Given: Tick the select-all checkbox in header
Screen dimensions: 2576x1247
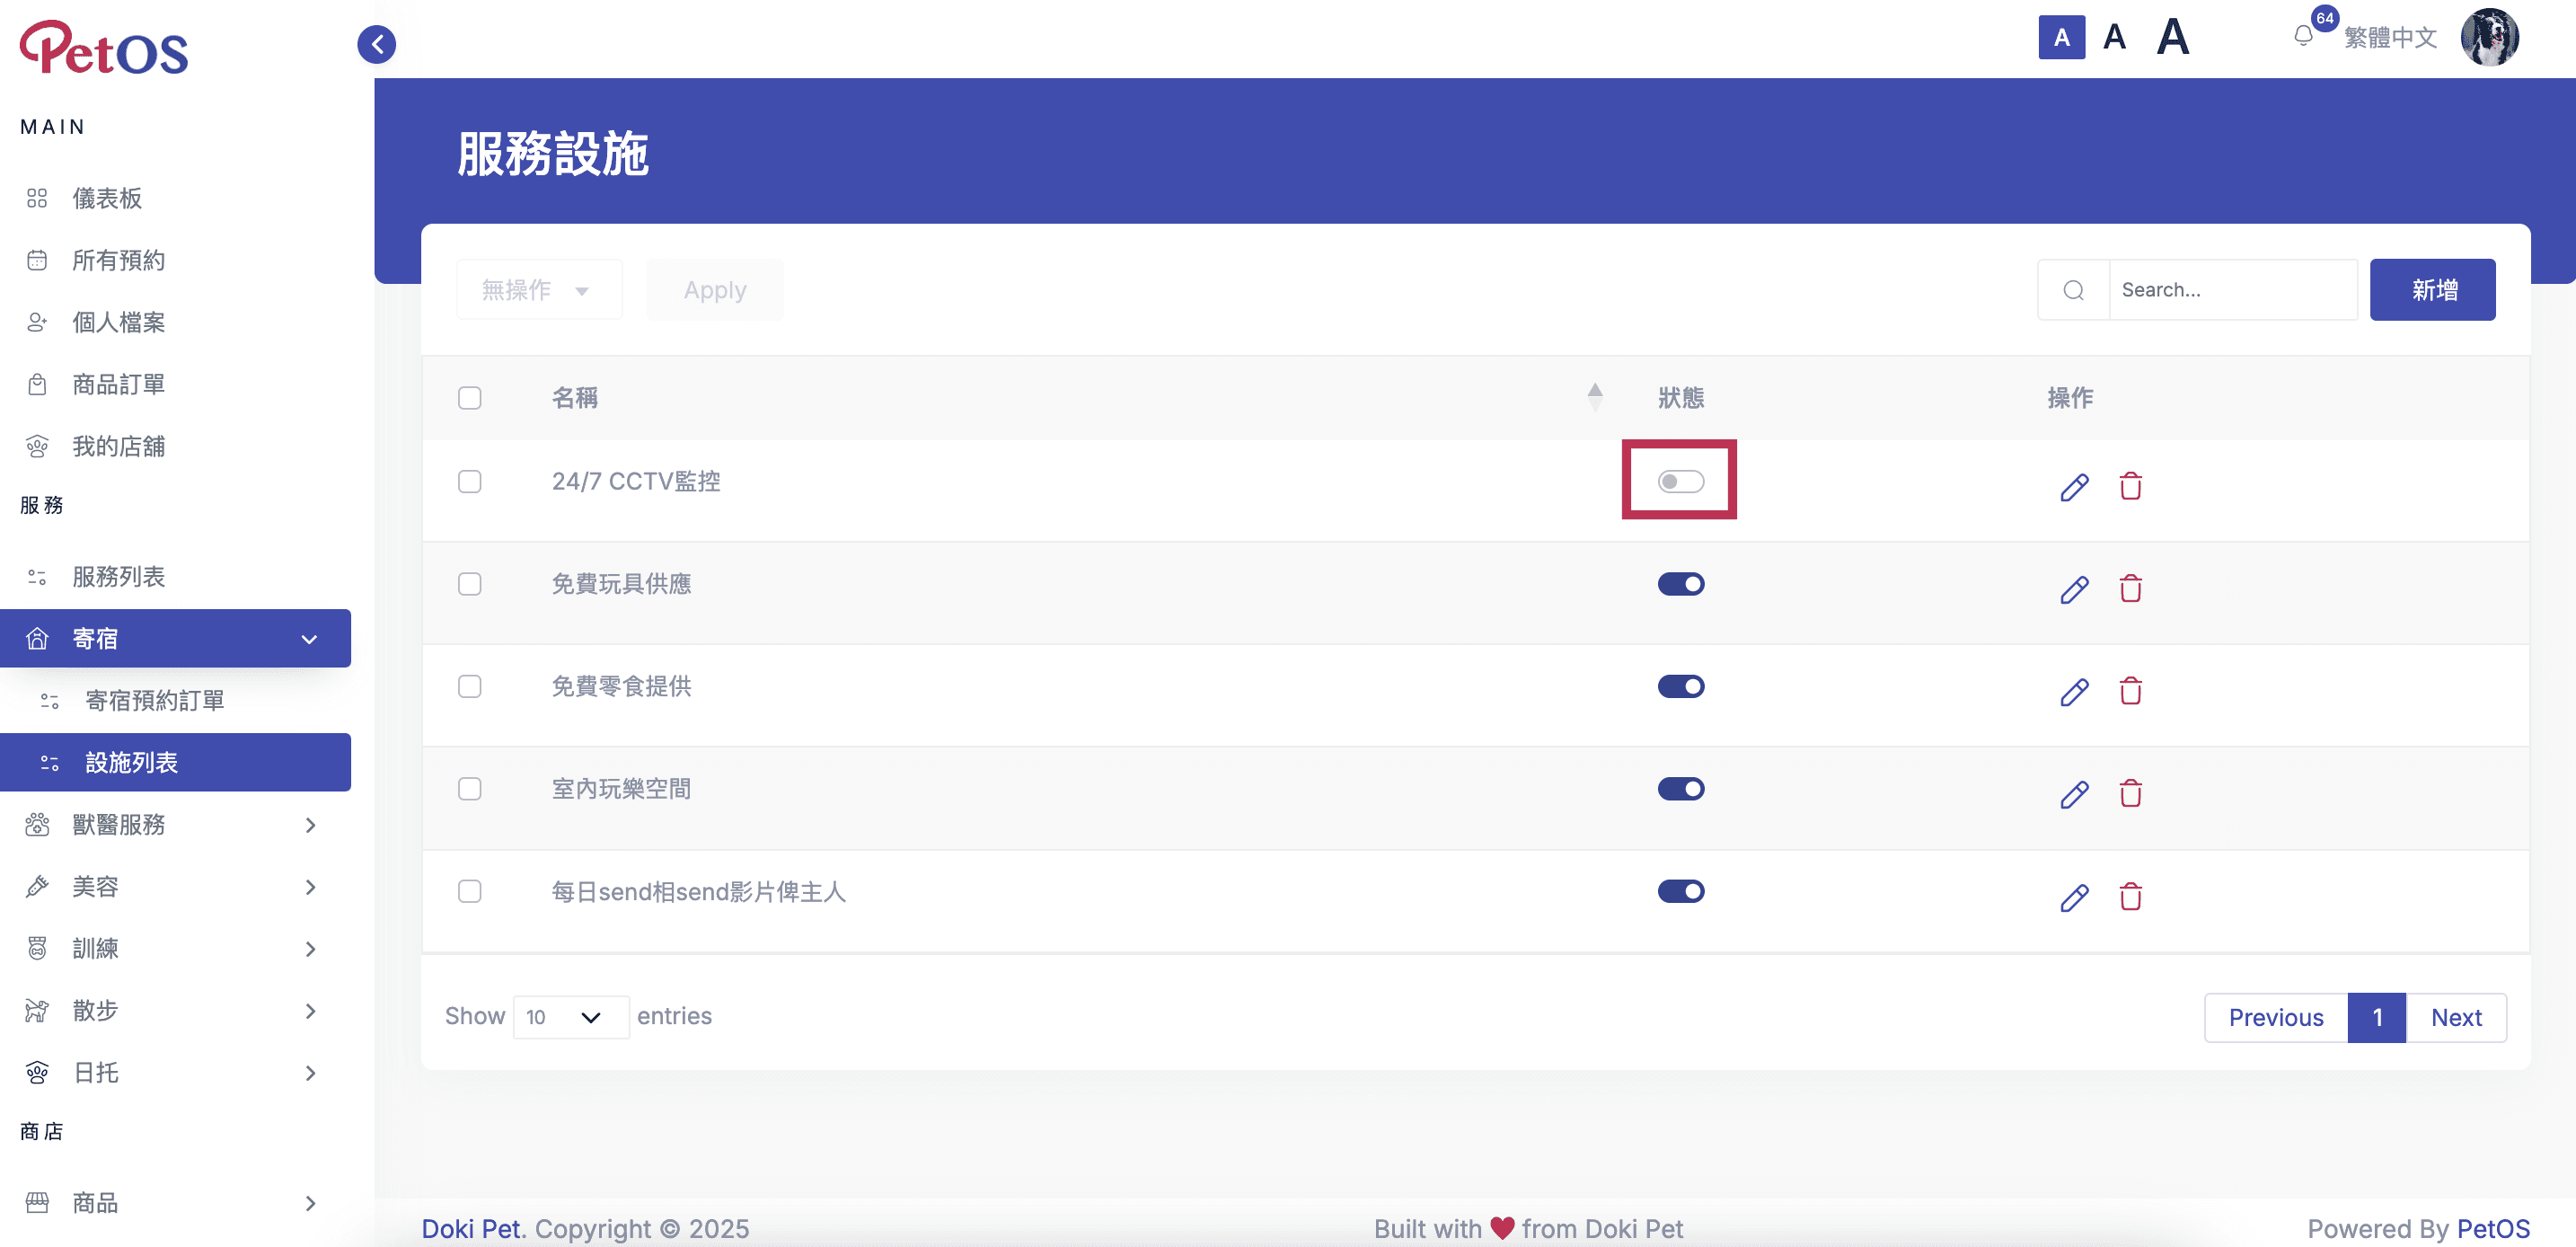Looking at the screenshot, I should (469, 398).
